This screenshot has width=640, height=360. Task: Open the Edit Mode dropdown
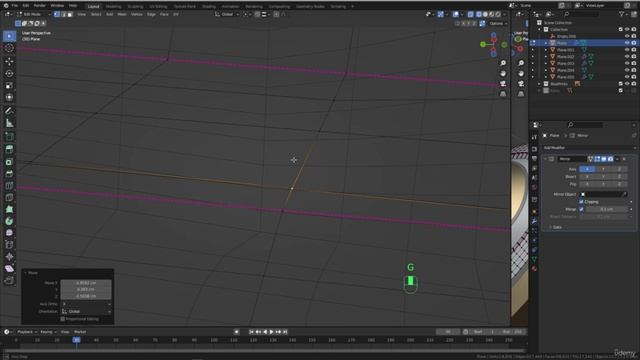pyautogui.click(x=33, y=14)
